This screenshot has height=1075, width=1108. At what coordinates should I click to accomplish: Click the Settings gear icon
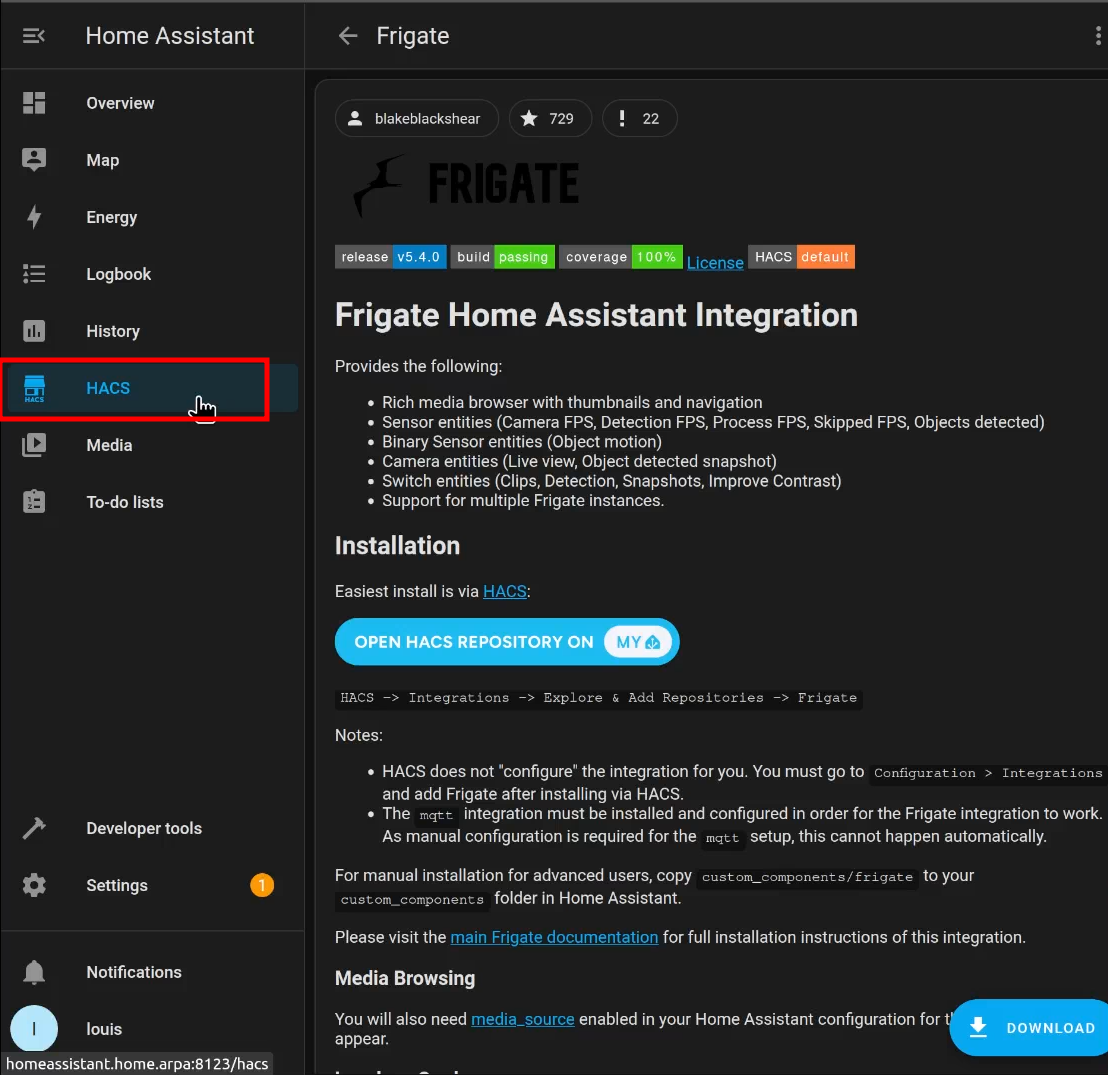pos(34,886)
